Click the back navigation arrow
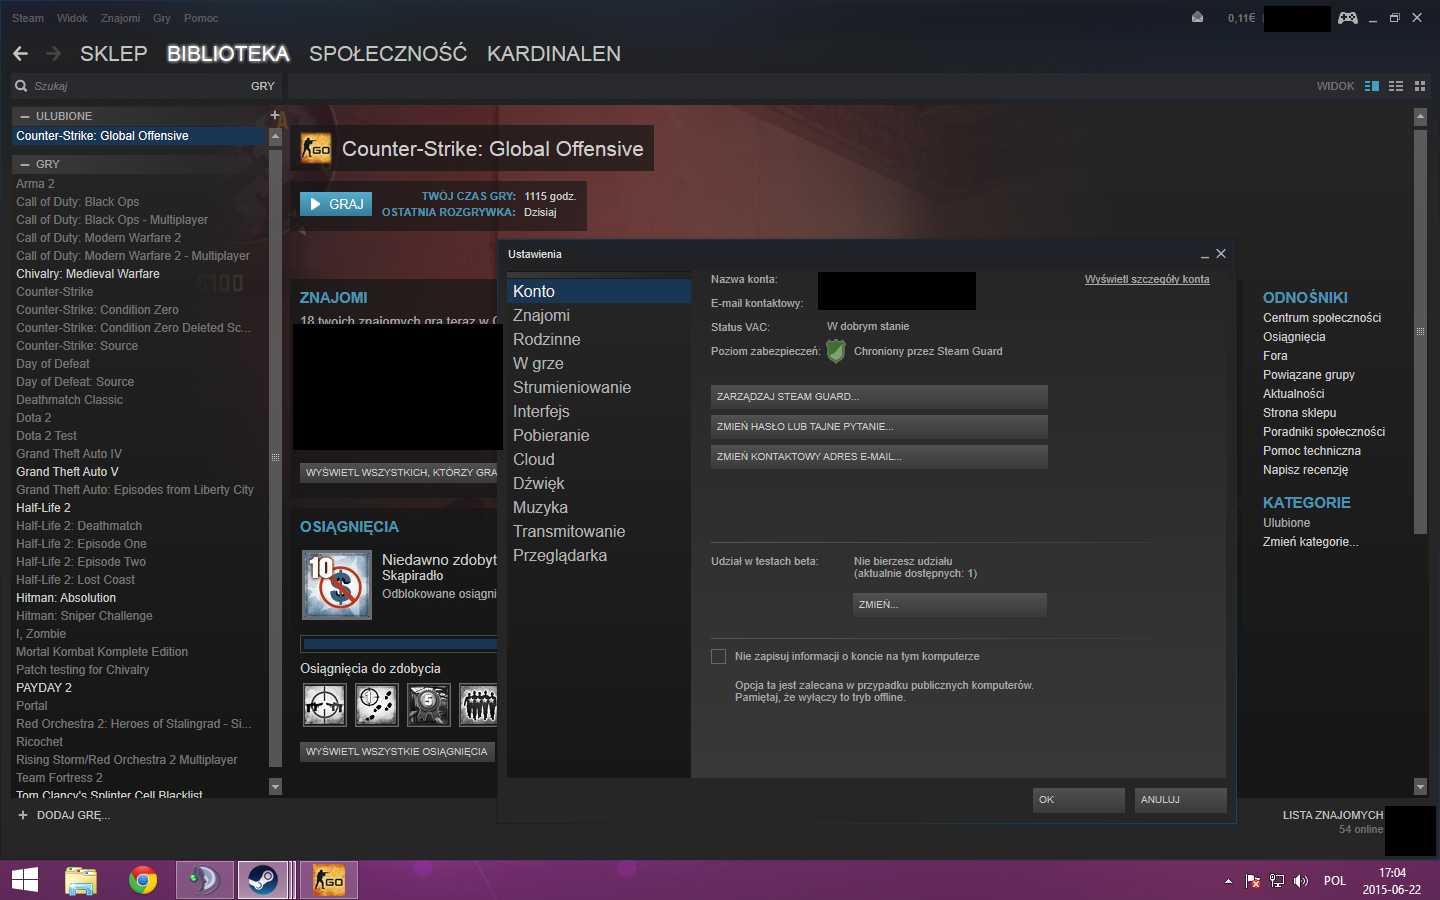This screenshot has height=900, width=1440. click(x=20, y=54)
